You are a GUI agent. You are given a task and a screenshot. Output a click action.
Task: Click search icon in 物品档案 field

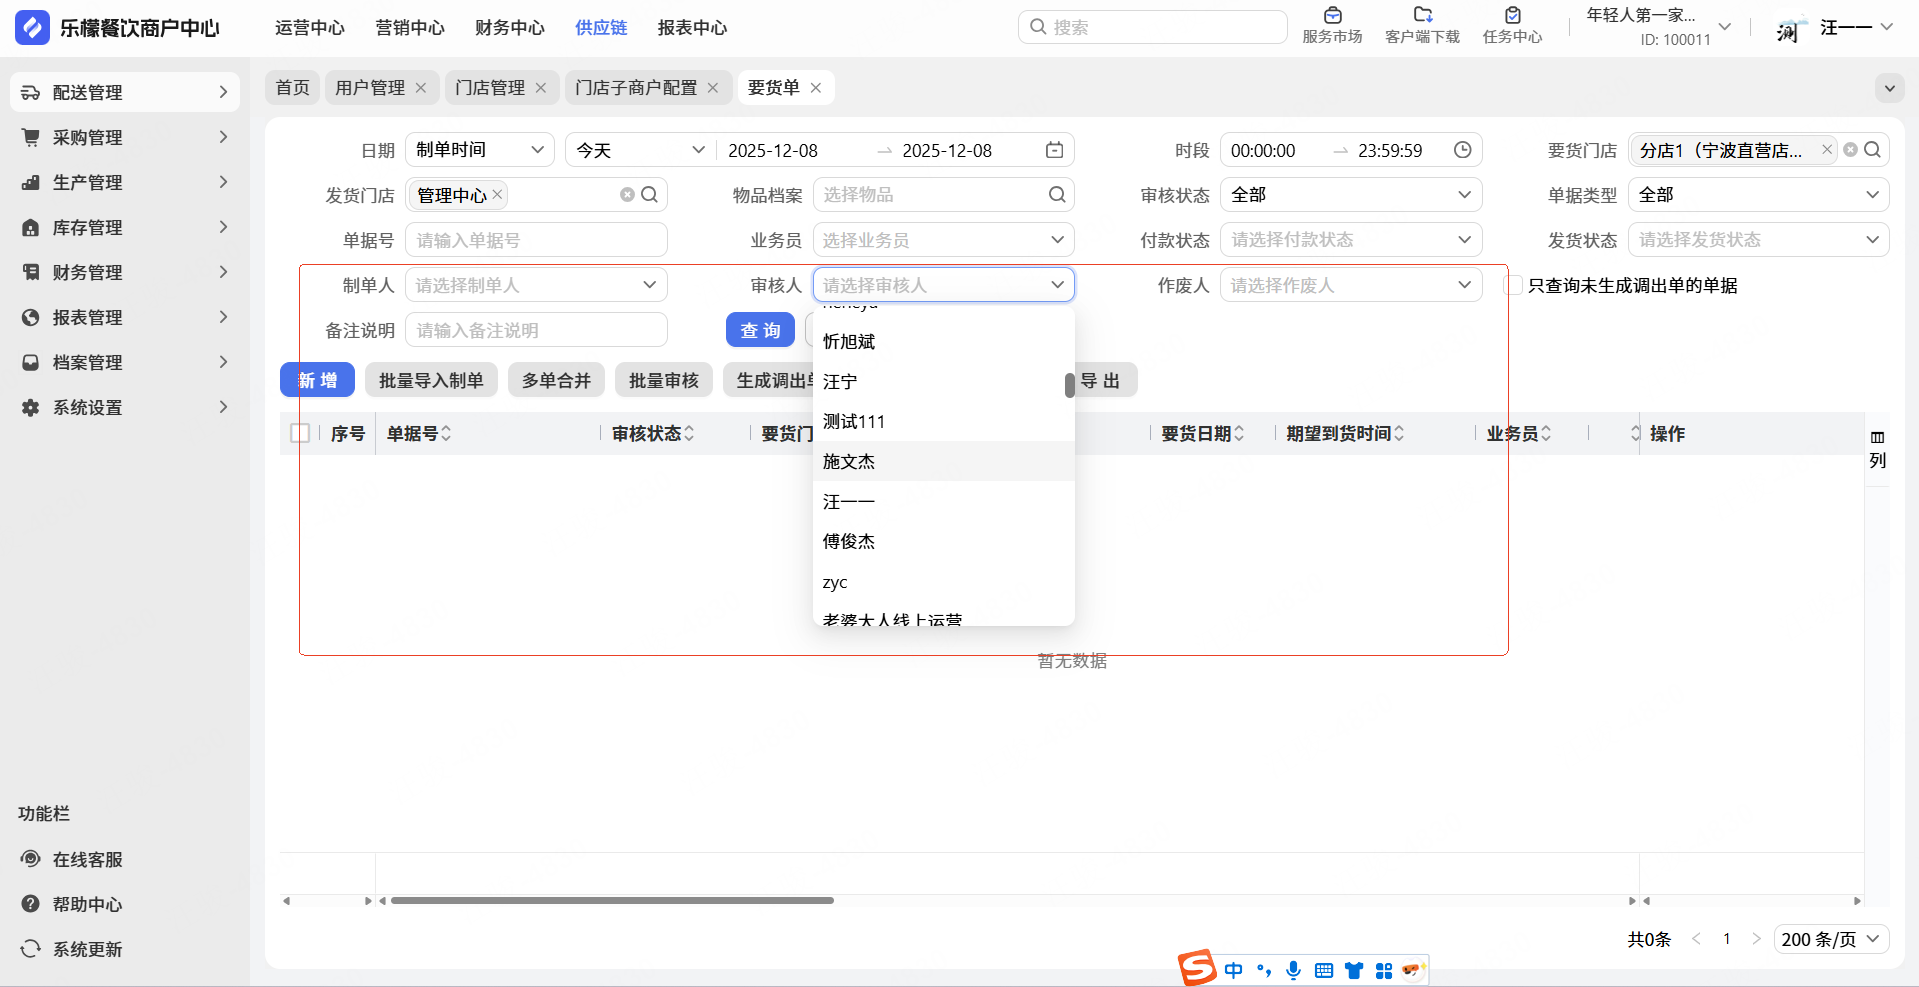[x=1057, y=195]
